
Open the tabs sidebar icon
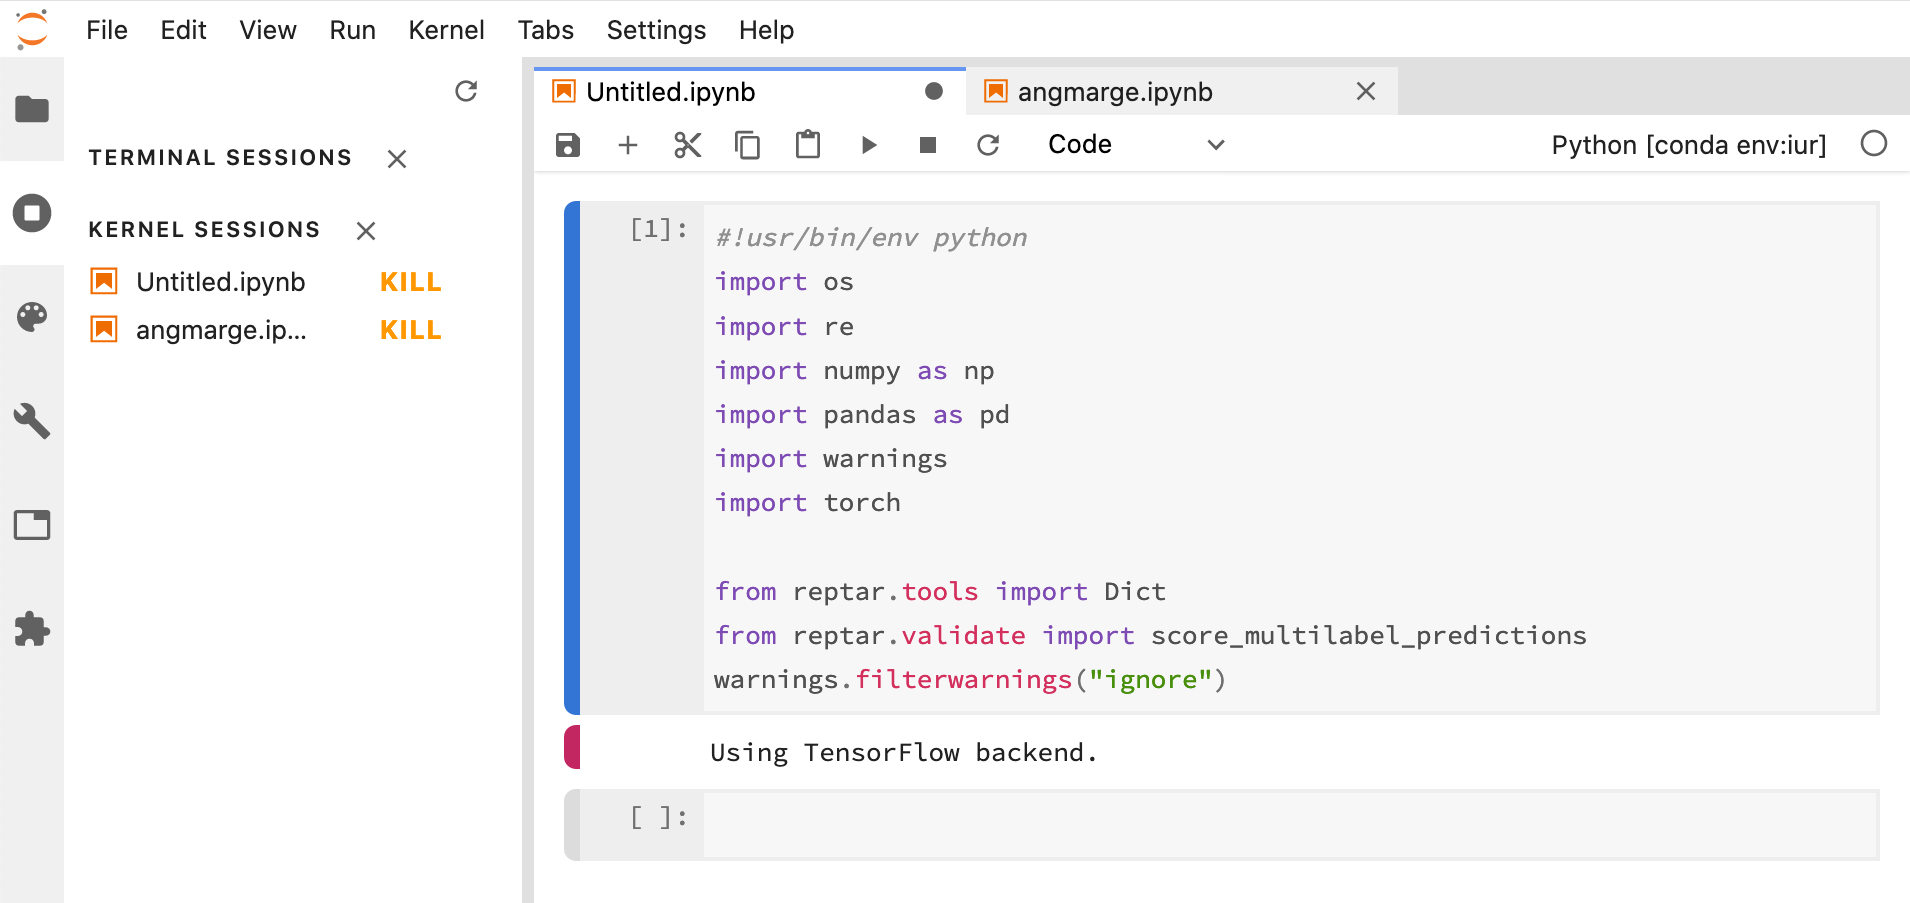click(32, 525)
